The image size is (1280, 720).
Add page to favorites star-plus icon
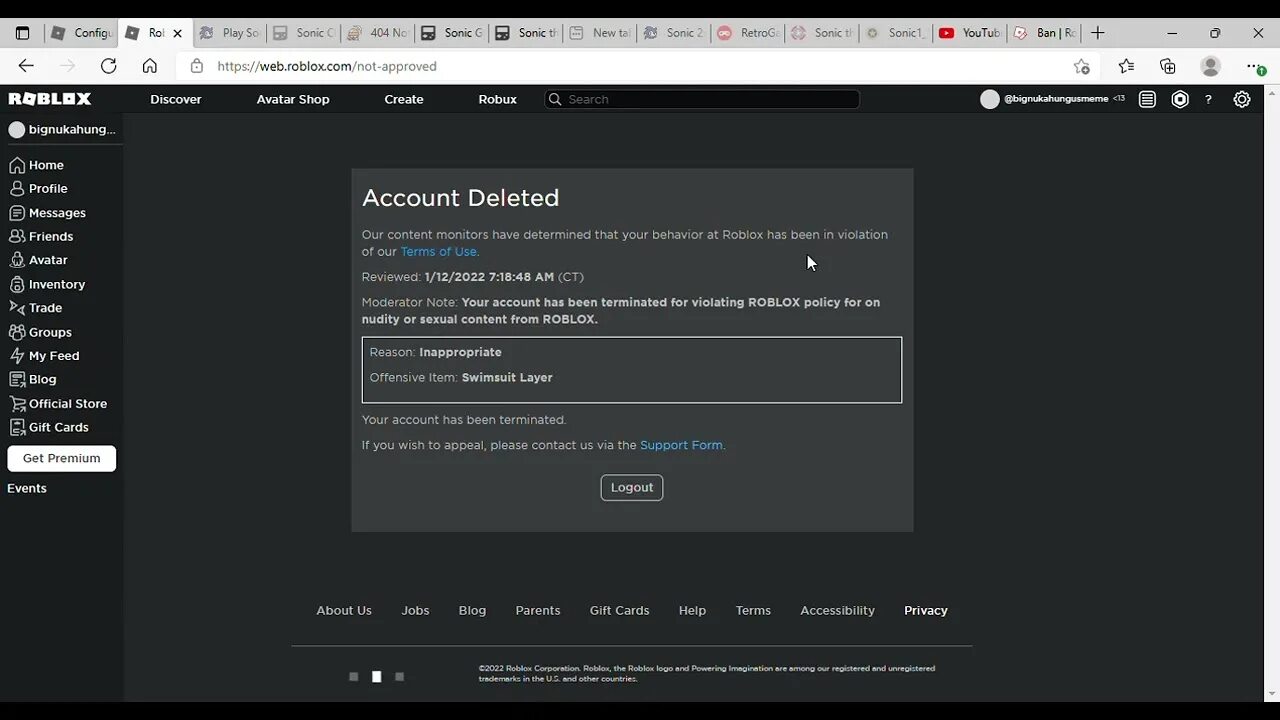(1082, 66)
